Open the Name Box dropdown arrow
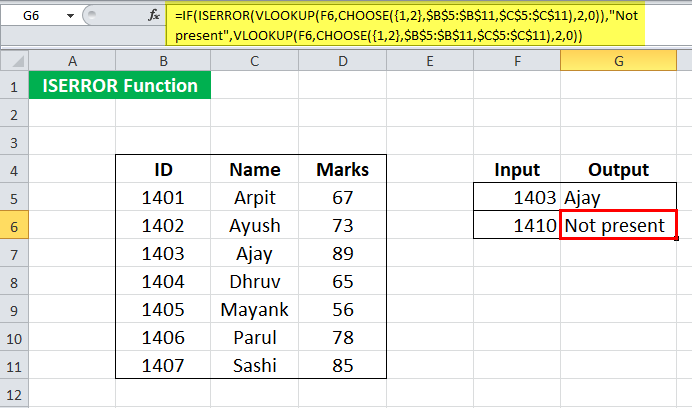Screen dimensions: 692x408 70,16
